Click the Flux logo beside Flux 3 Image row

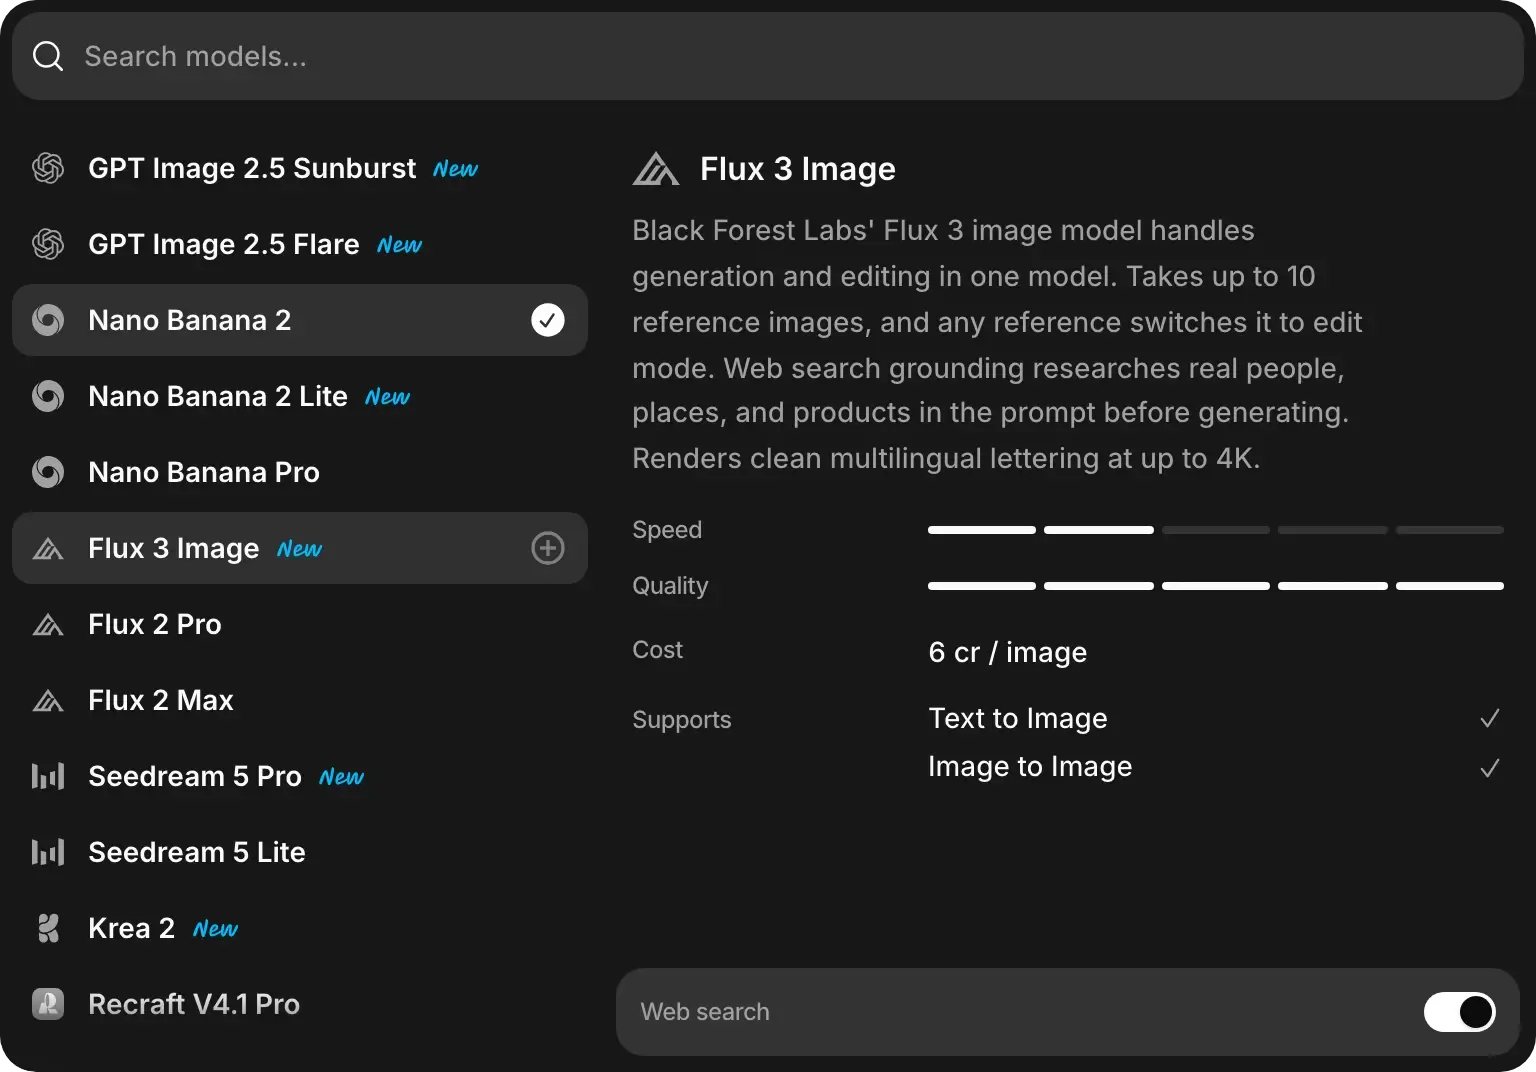tap(48, 548)
